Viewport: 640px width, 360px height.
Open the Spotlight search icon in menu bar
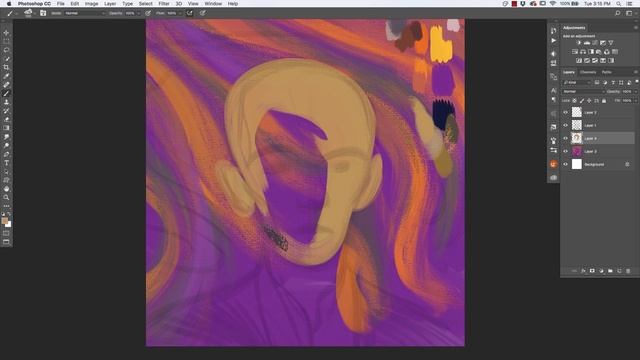[619, 4]
